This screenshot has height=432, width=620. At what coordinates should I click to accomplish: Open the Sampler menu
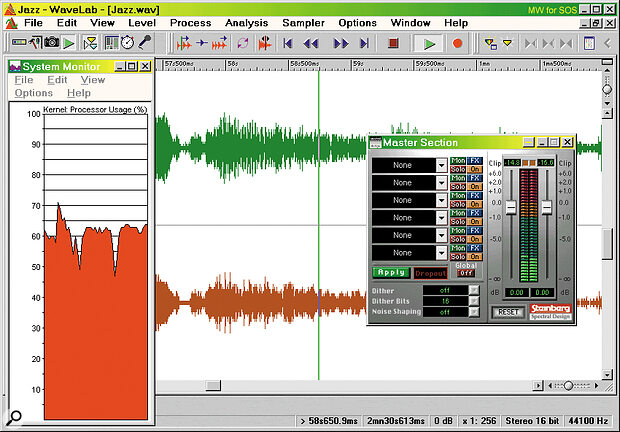click(304, 23)
